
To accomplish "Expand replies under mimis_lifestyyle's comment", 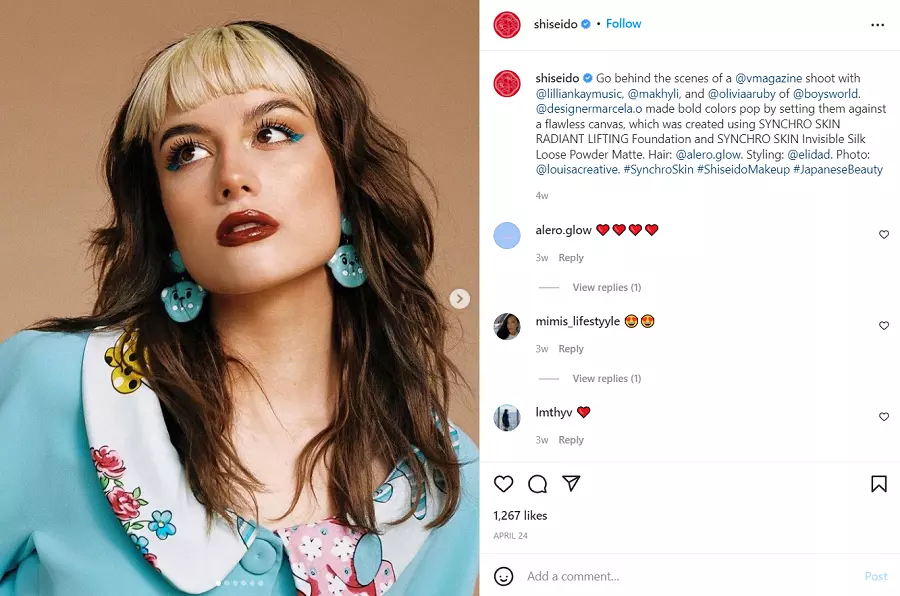I will click(606, 379).
